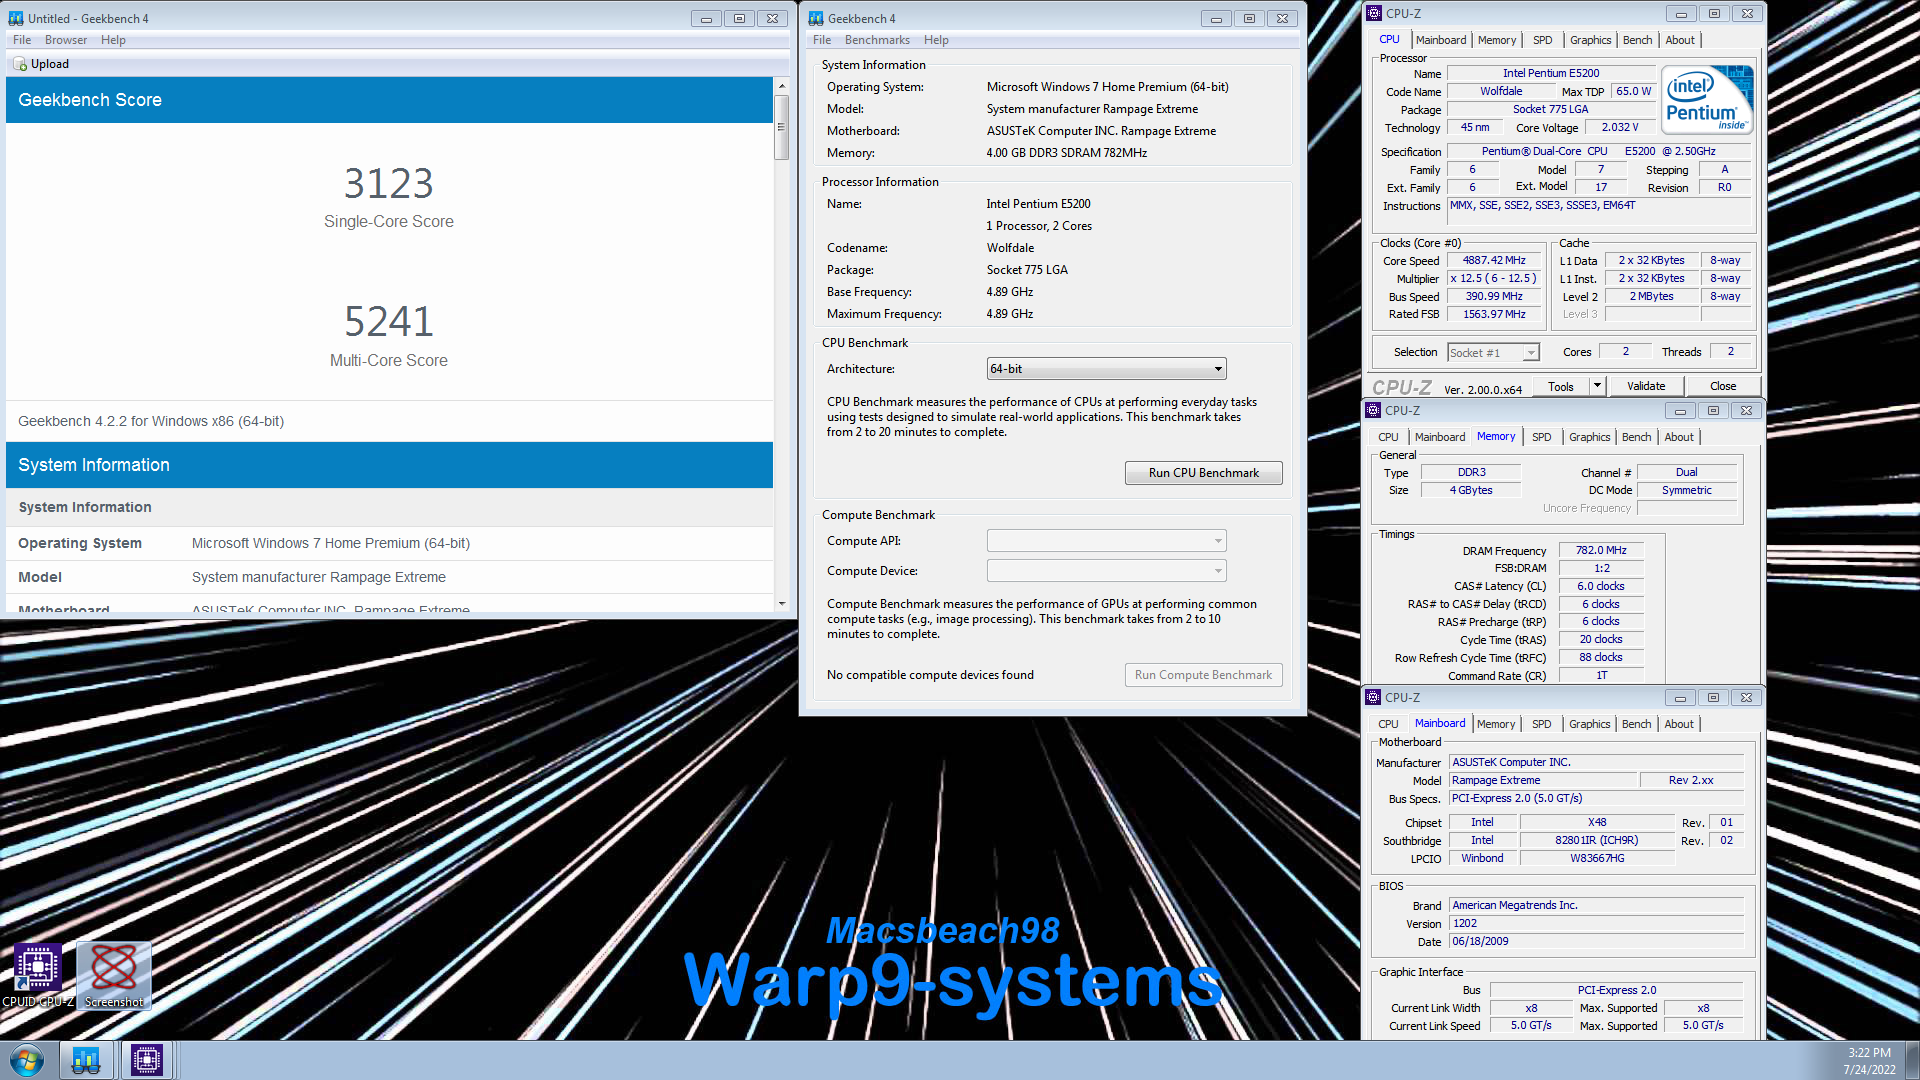
Task: Click the Upload button in Geekbench
Action: click(41, 64)
